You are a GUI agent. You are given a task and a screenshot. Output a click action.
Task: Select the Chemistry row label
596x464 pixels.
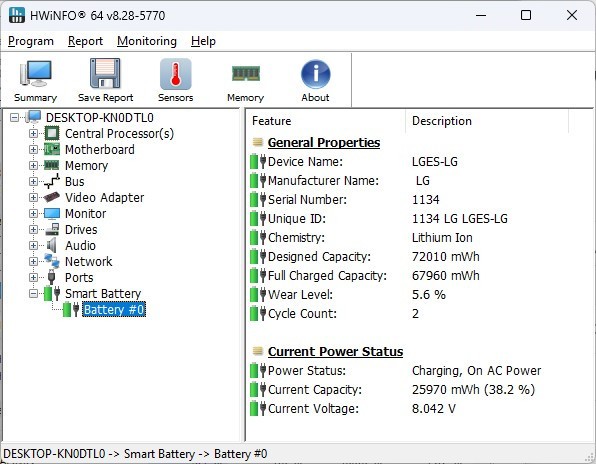click(x=296, y=238)
